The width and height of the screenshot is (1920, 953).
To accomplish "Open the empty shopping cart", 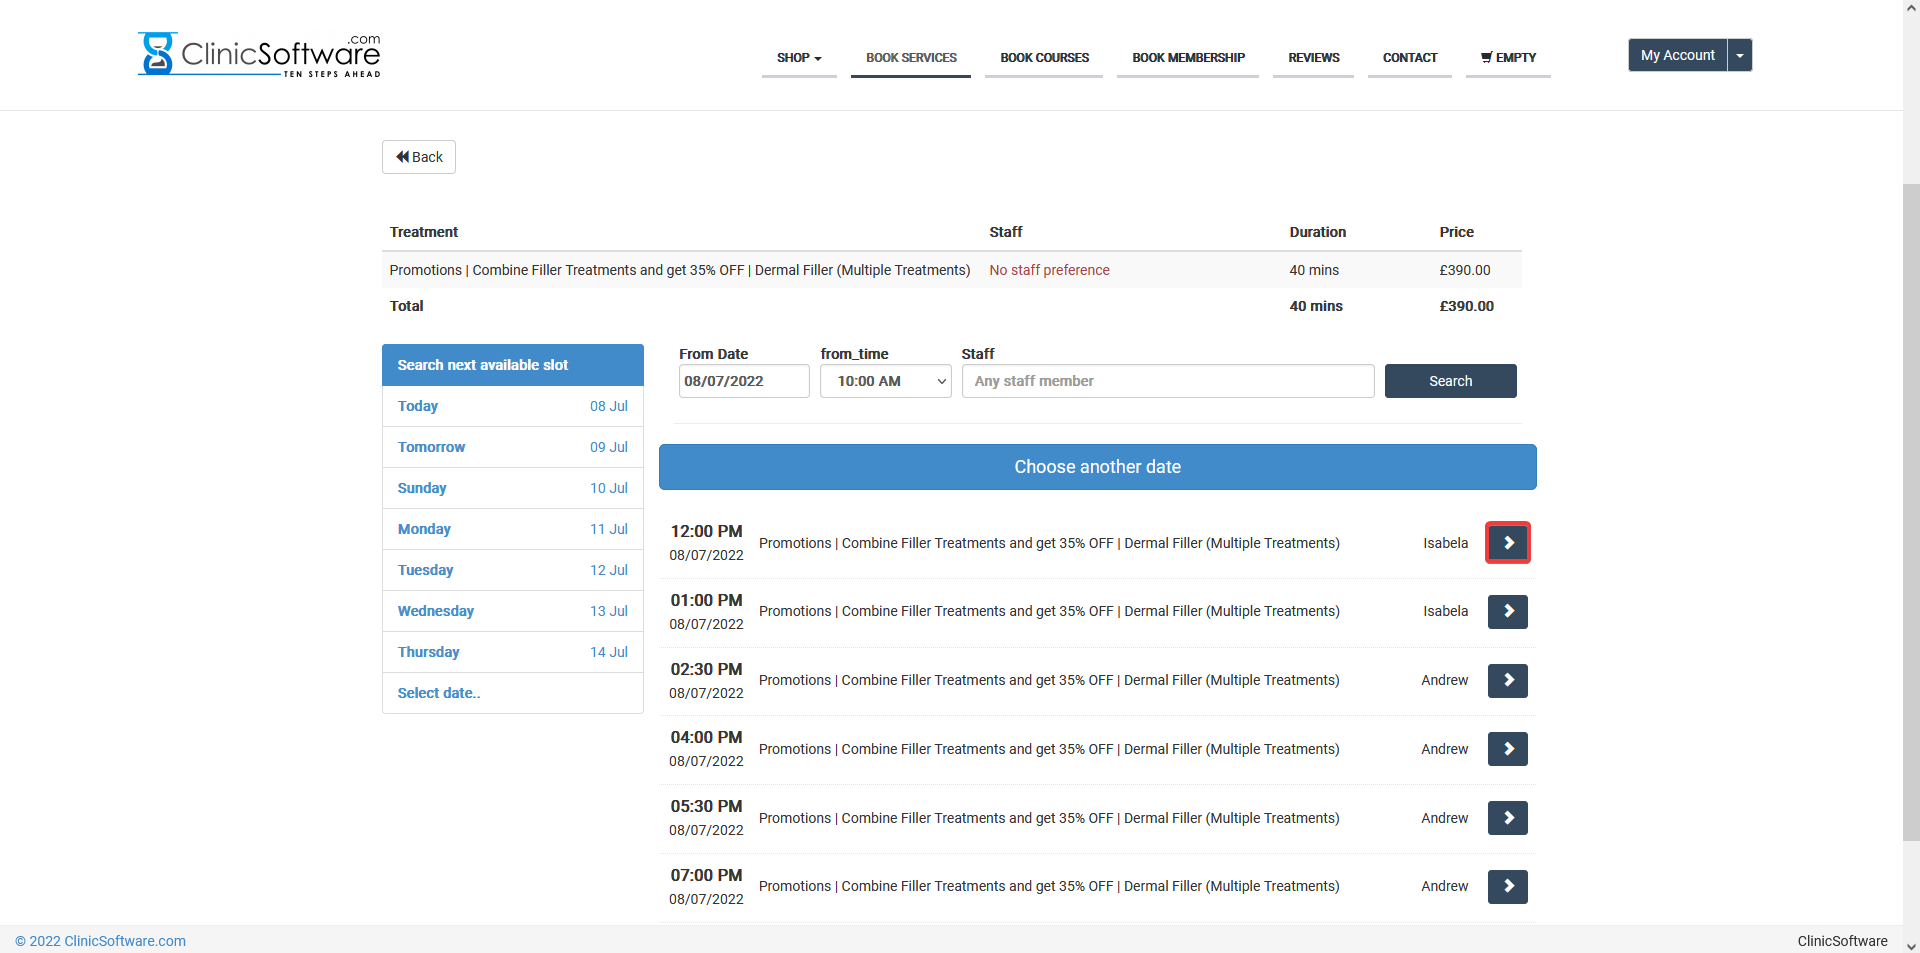I will pyautogui.click(x=1508, y=58).
